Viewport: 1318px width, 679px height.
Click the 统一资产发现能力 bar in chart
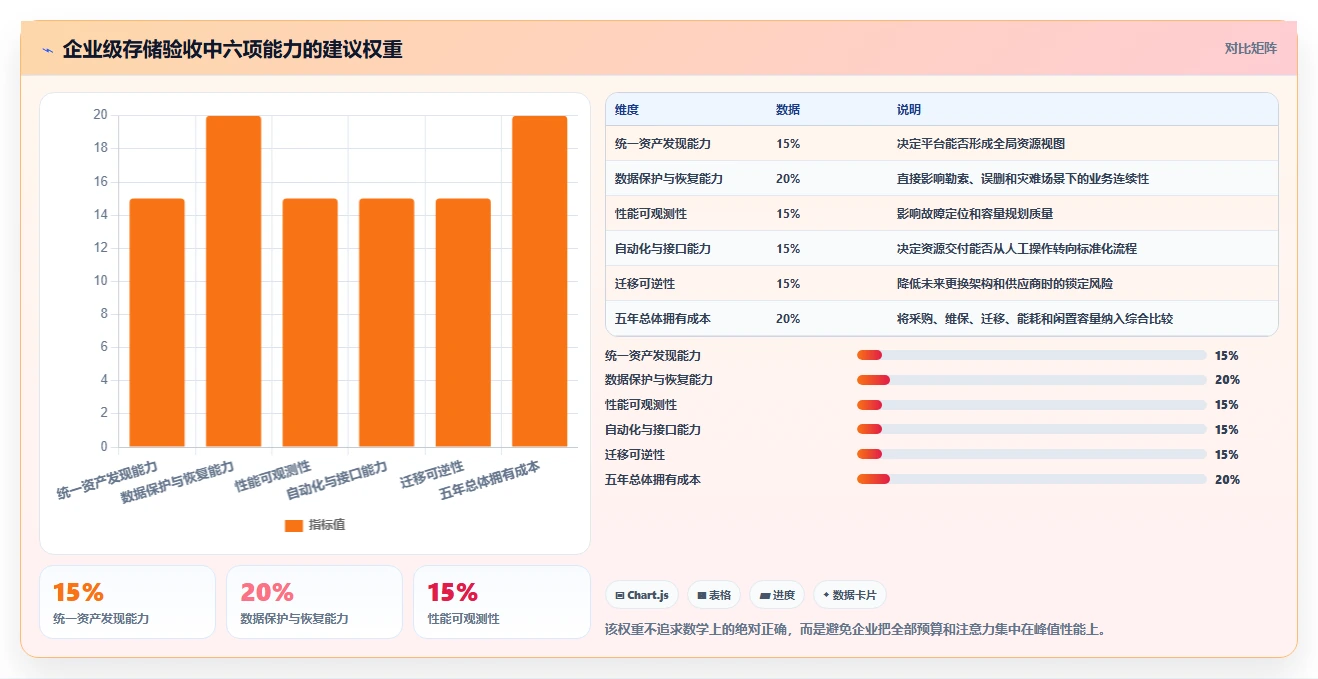click(157, 322)
